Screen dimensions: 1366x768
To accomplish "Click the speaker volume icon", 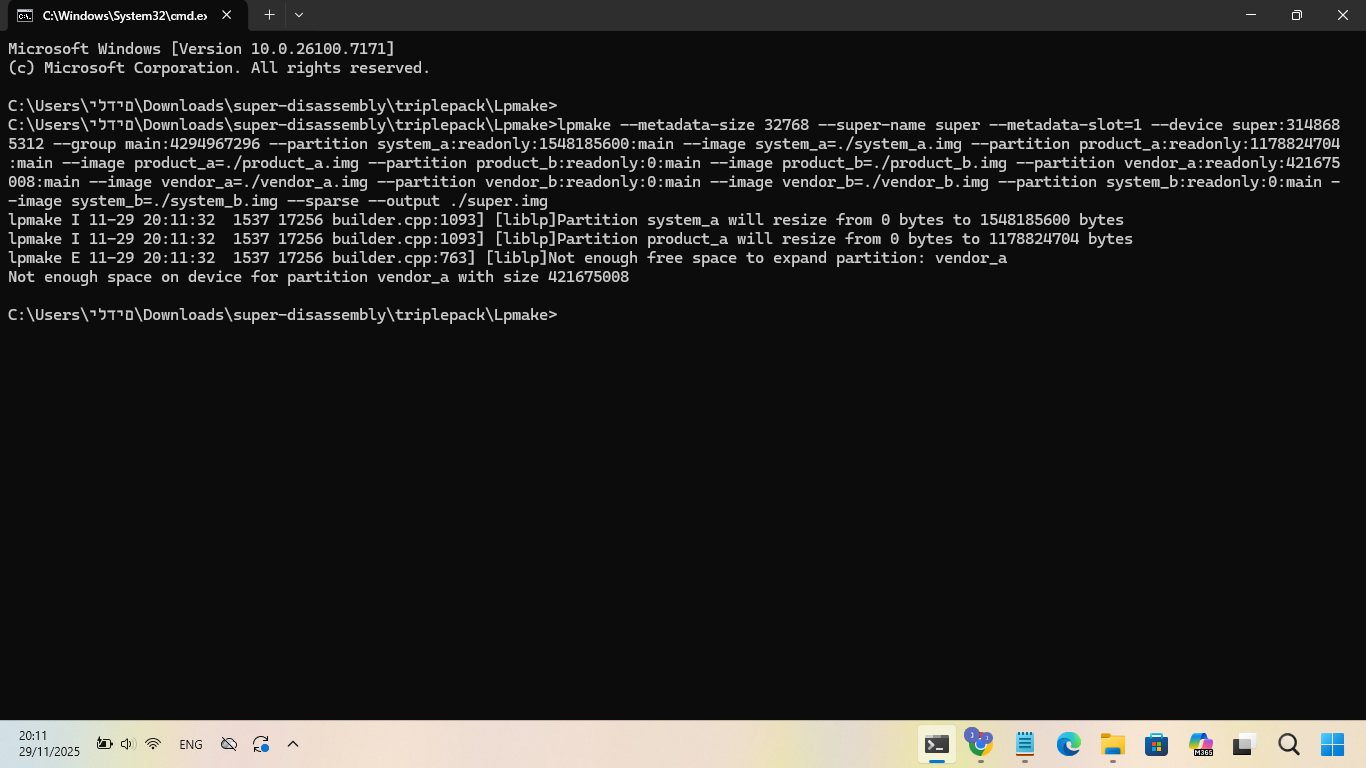I will (x=128, y=744).
